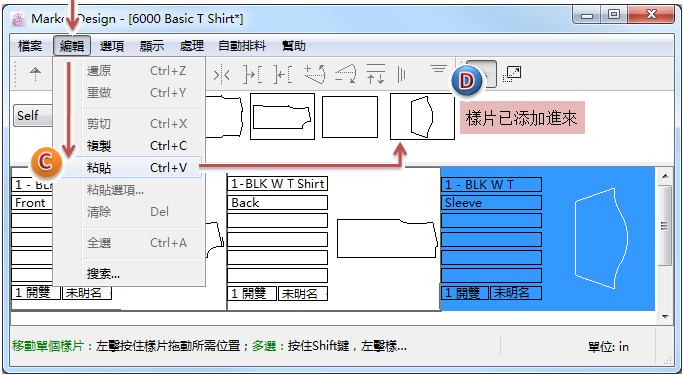Click '1 開雙' field under Front piece
The width and height of the screenshot is (684, 375).
click(x=36, y=293)
